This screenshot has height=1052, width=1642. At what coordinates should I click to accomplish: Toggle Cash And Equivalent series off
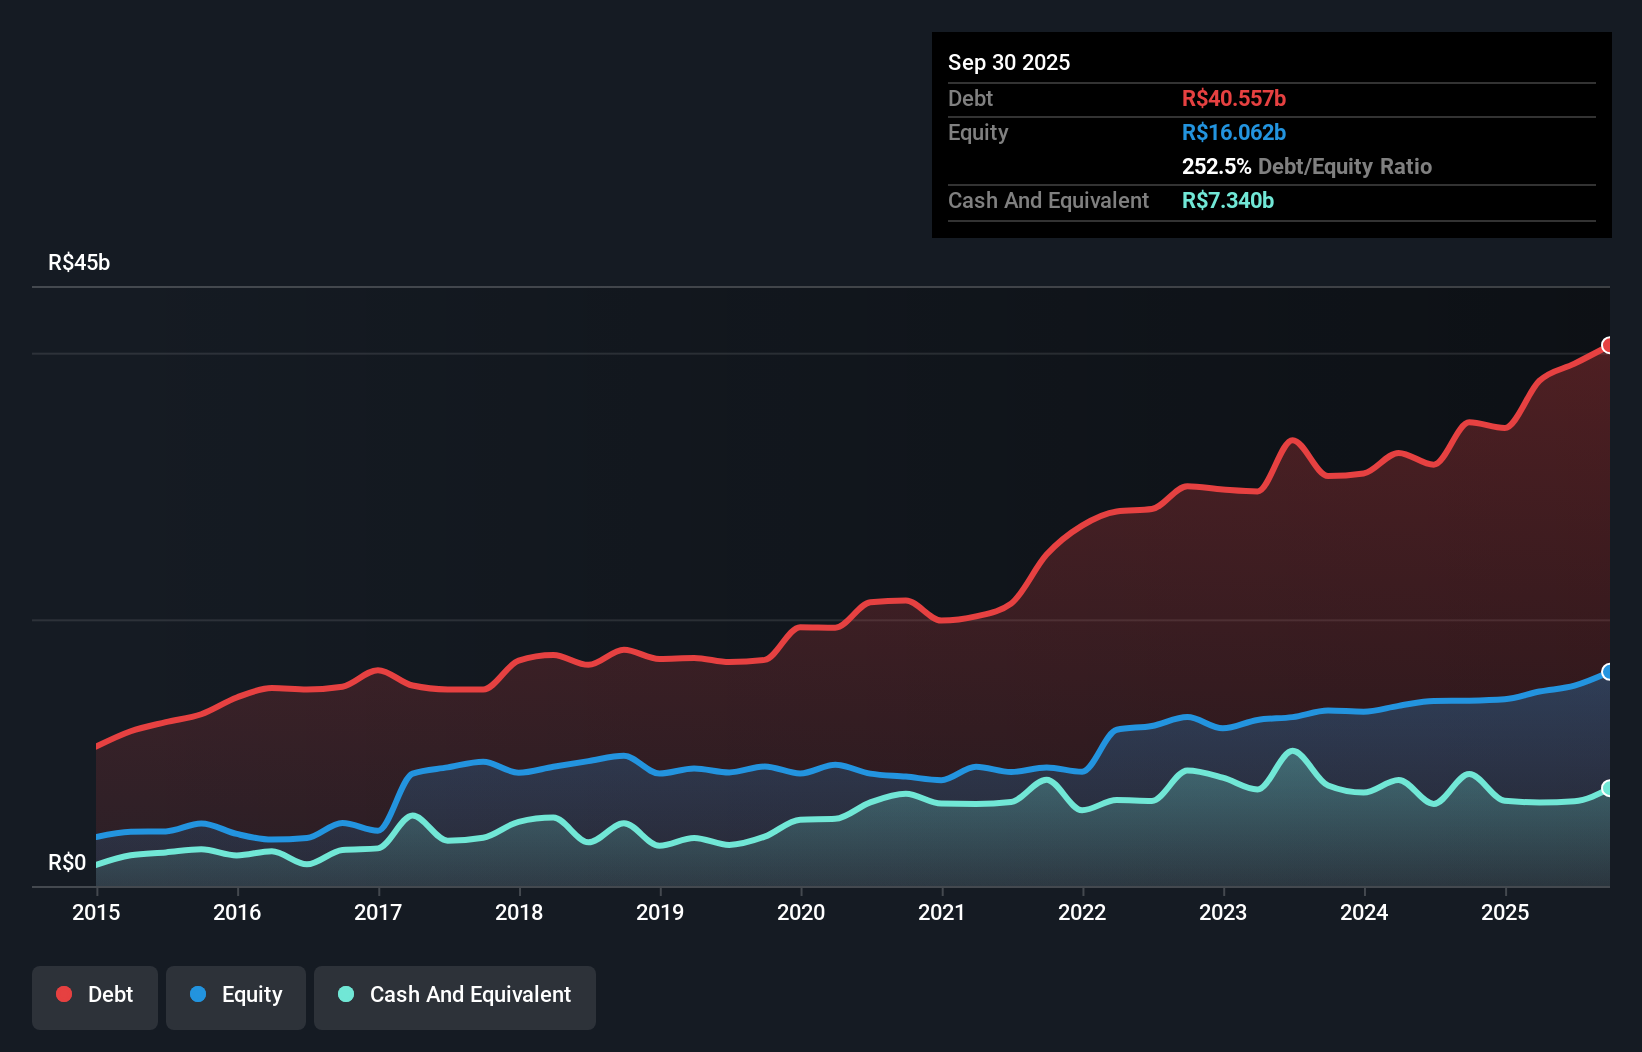tap(455, 994)
